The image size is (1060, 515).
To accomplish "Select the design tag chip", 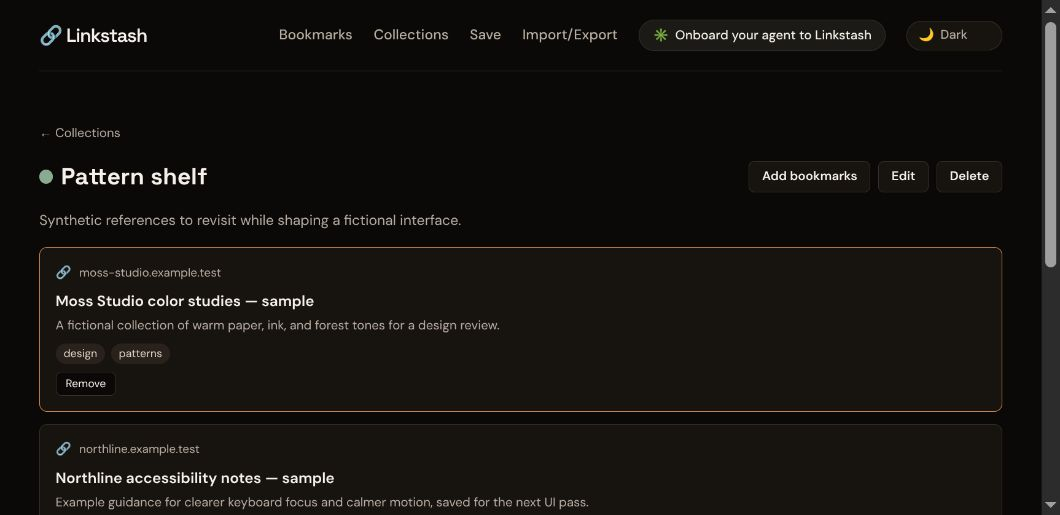I will [x=80, y=353].
